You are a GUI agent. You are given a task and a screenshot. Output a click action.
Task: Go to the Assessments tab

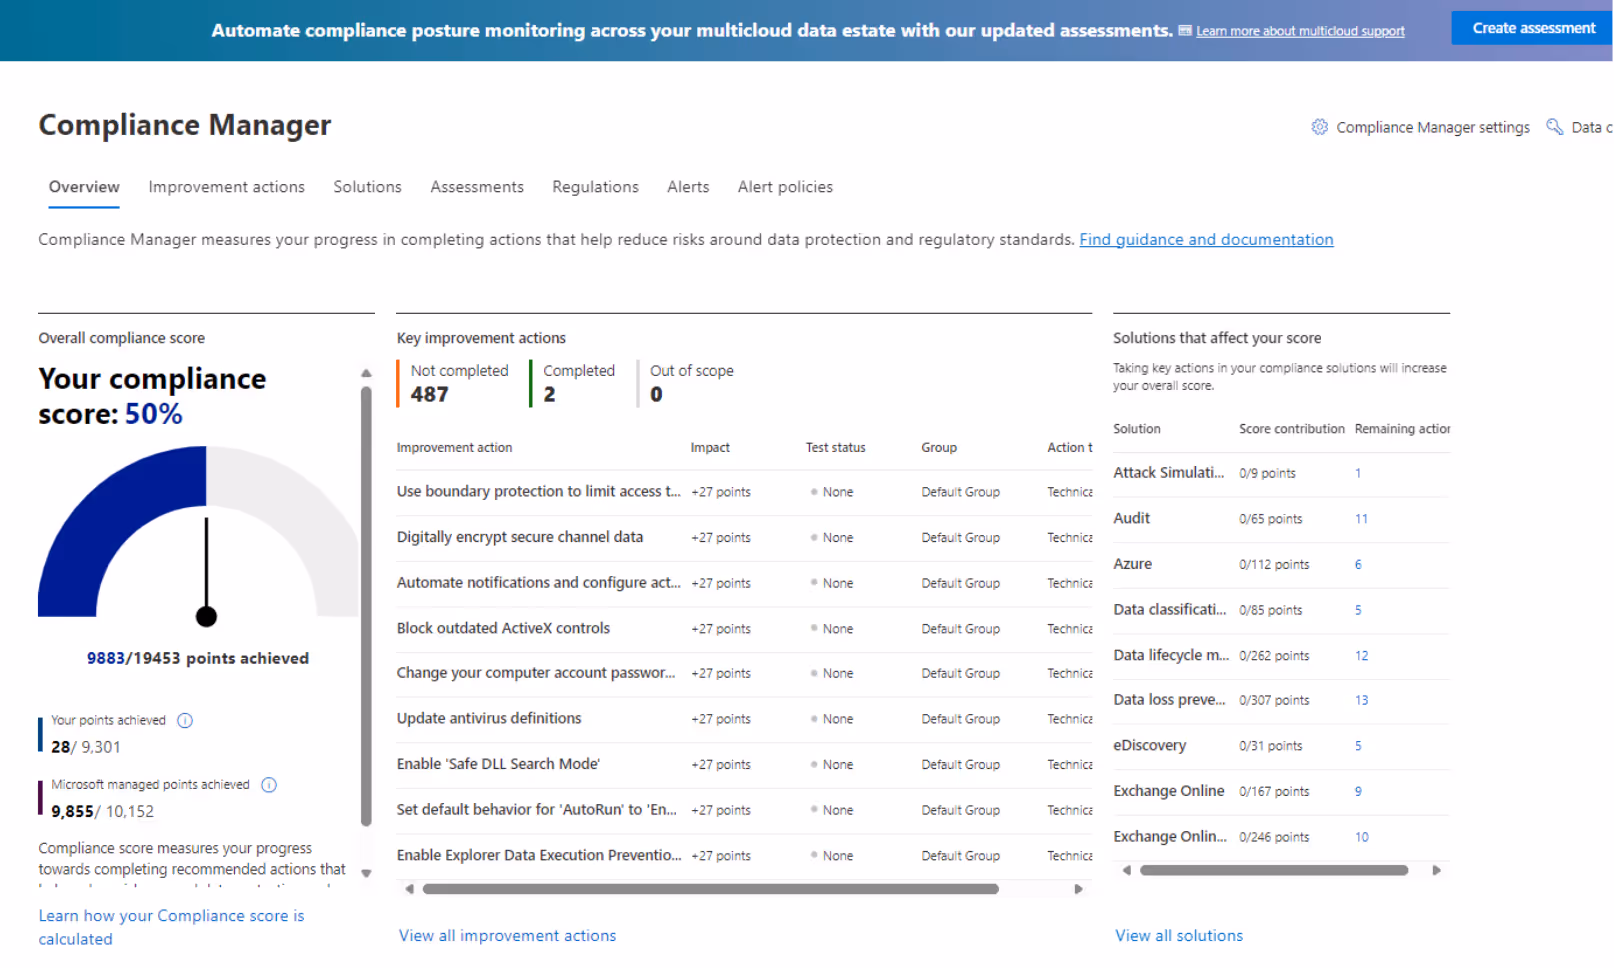(477, 187)
